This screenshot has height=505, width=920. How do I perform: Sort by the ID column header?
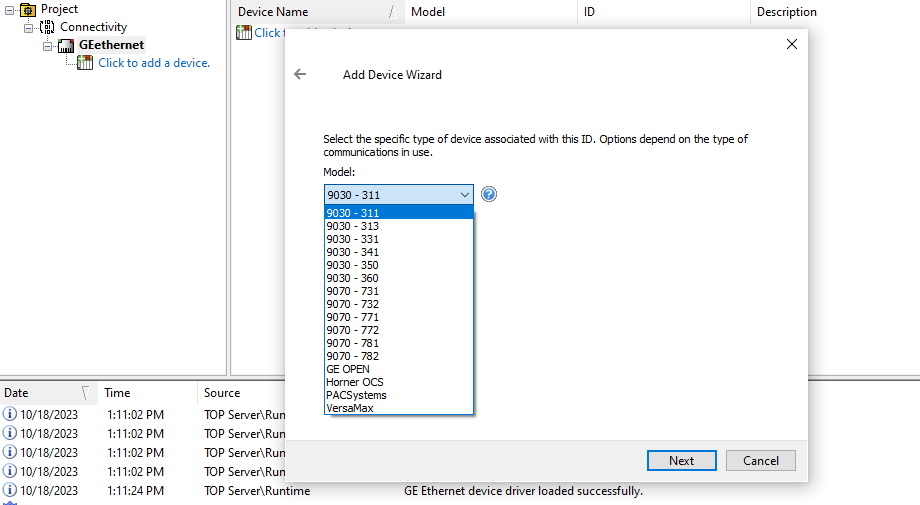664,12
